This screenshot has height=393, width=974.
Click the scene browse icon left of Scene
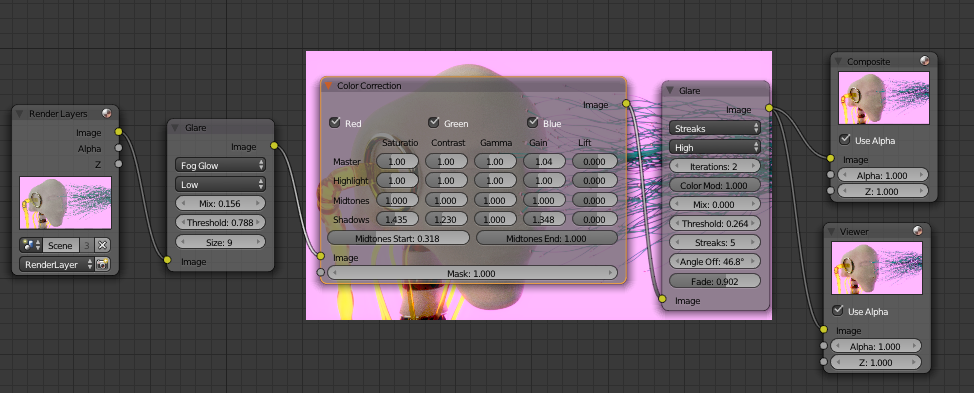pyautogui.click(x=30, y=245)
